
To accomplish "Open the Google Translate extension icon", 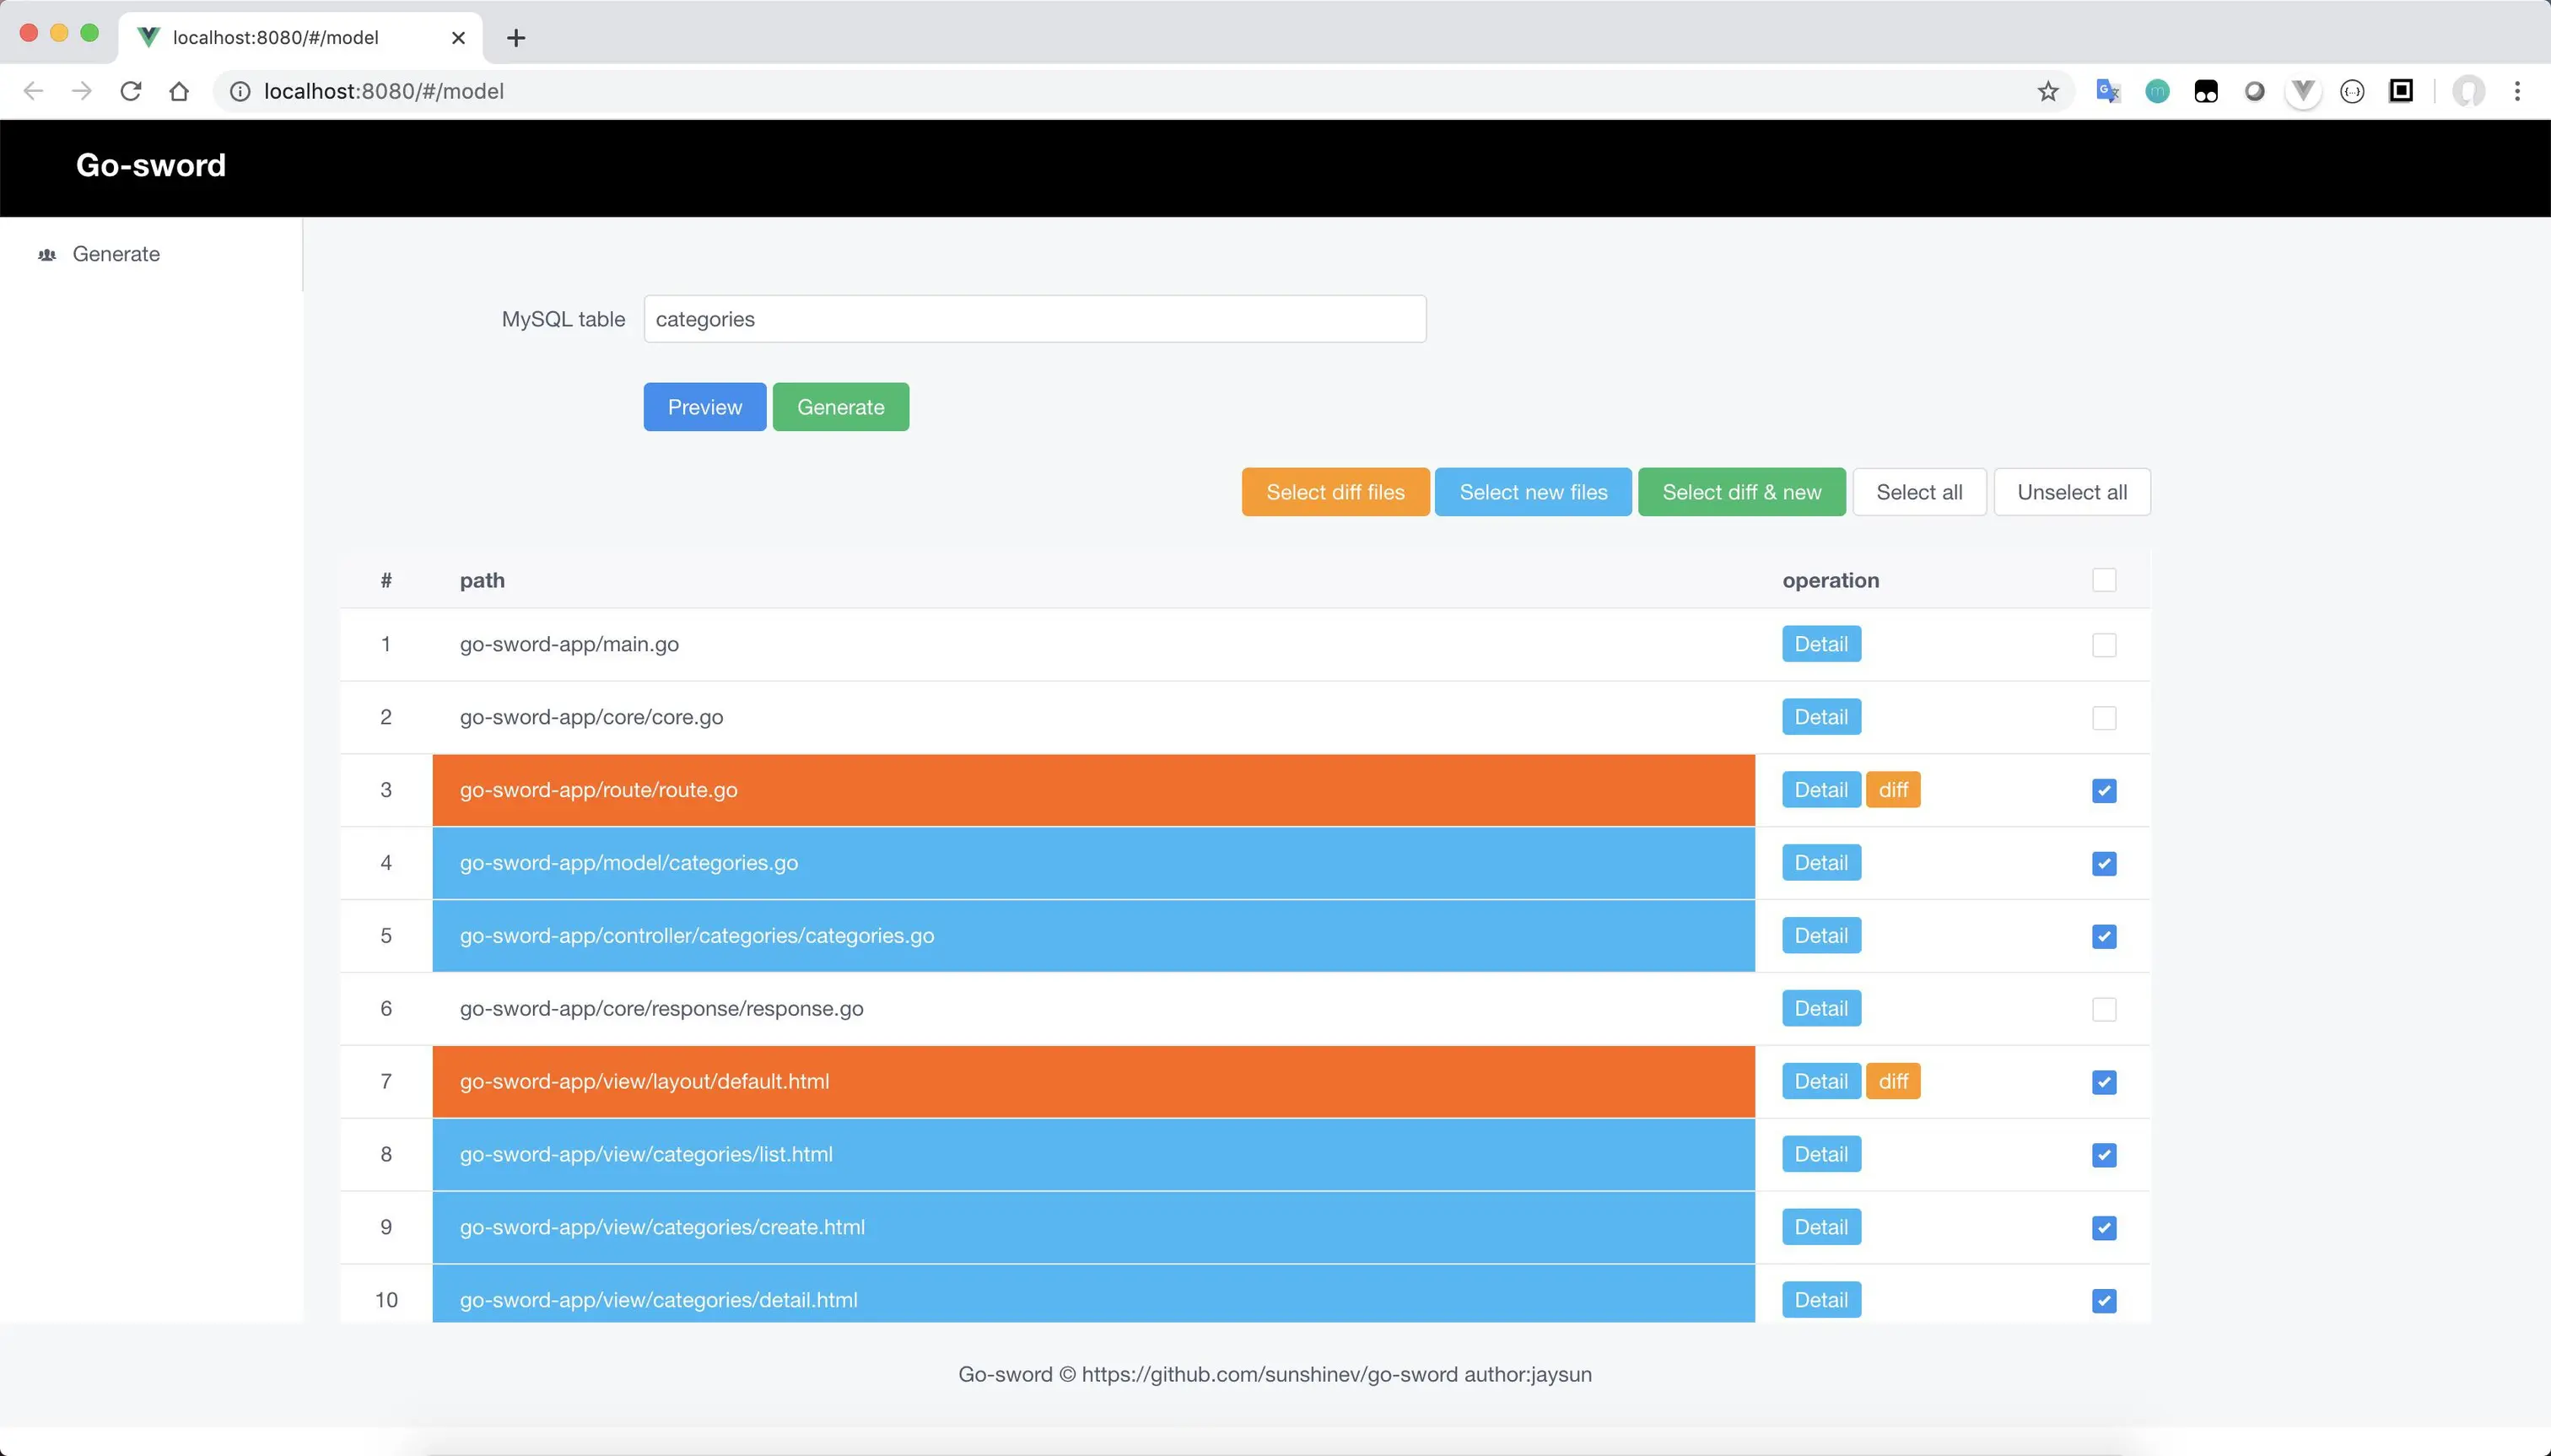I will [x=2108, y=91].
